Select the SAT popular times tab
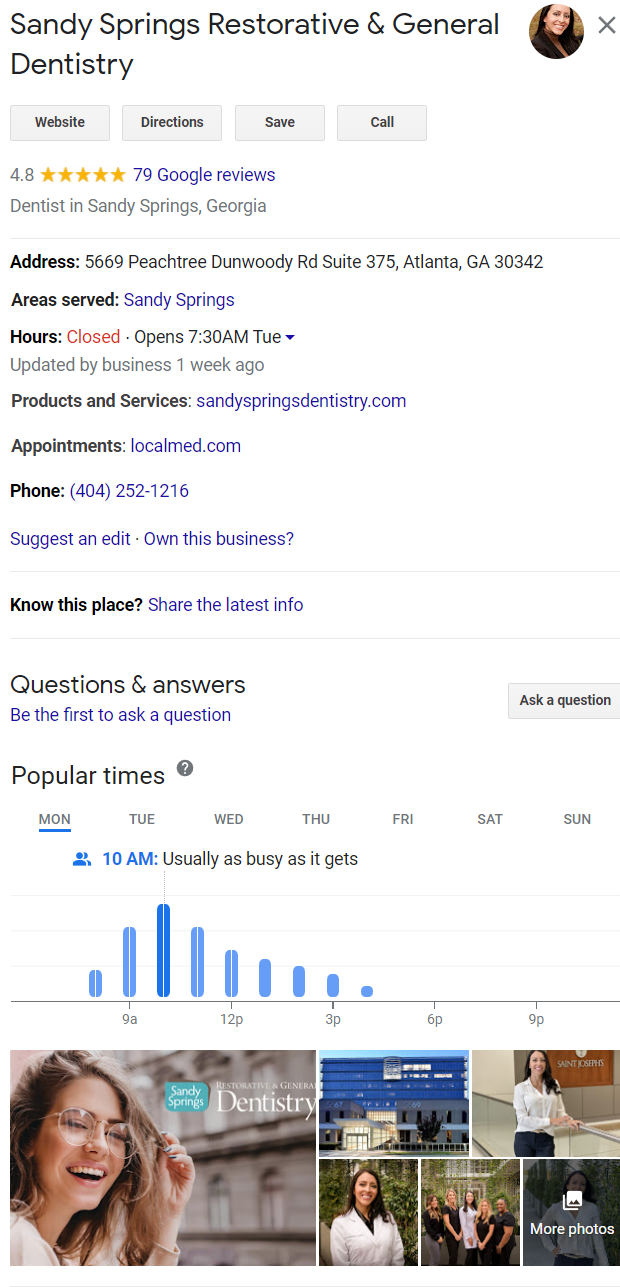 point(490,819)
